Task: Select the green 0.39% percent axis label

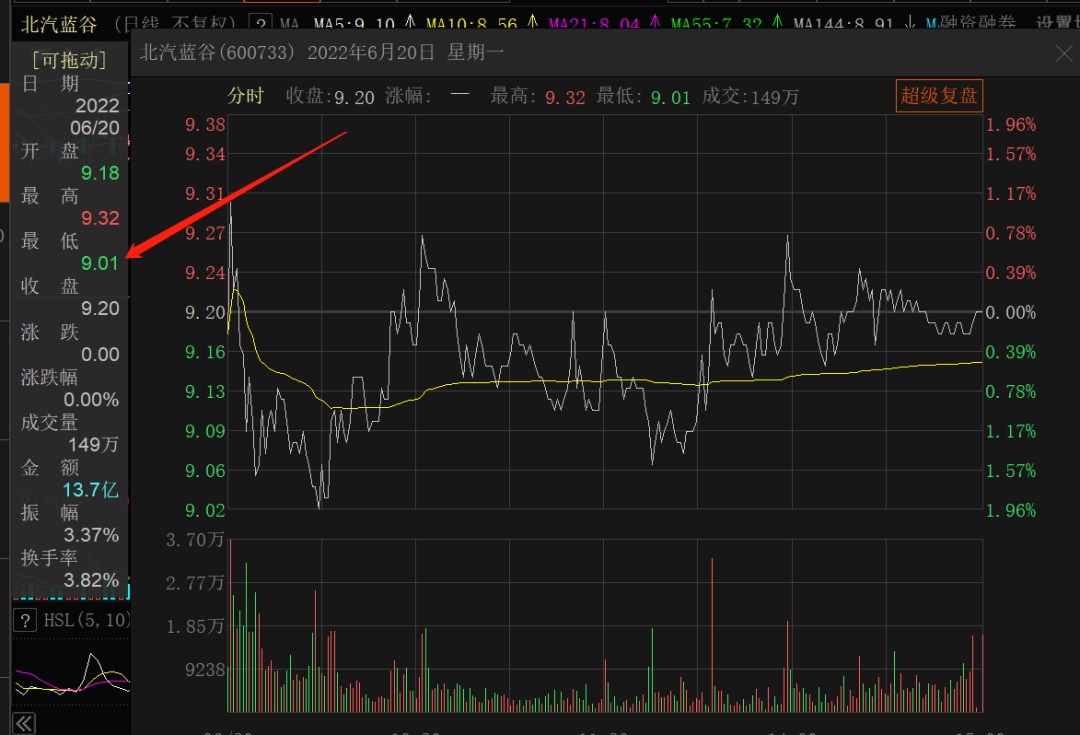Action: 1011,352
